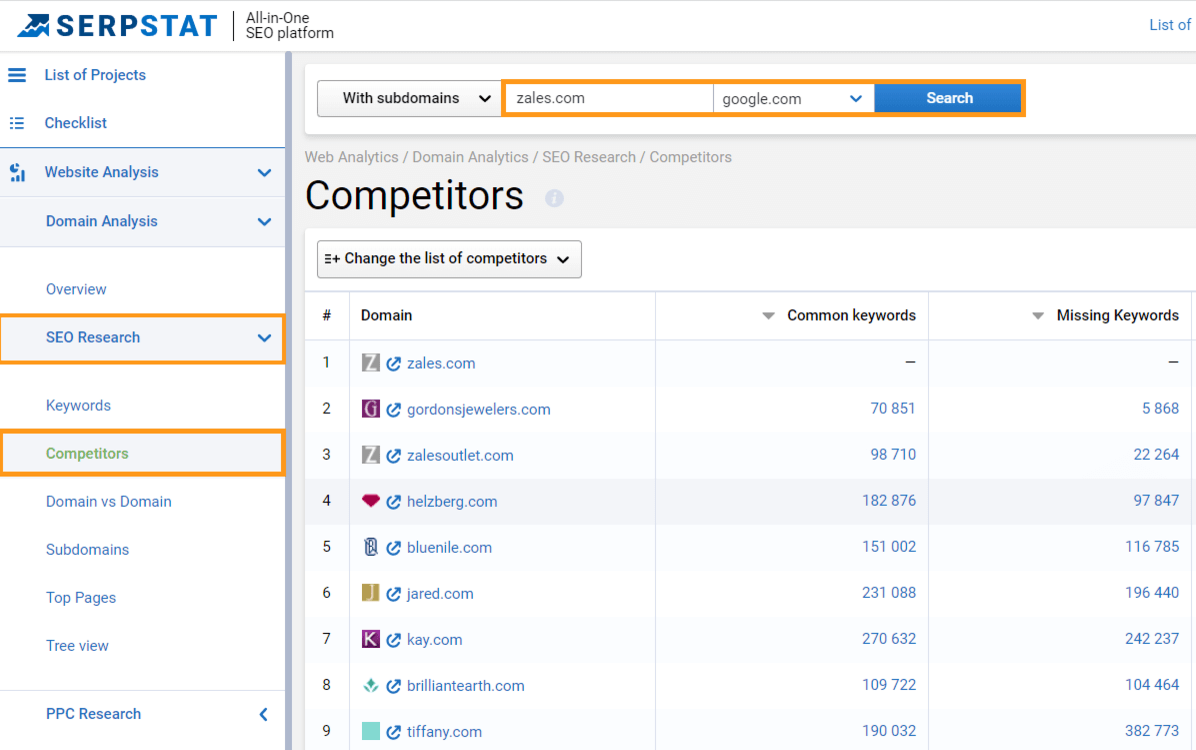Select Domain vs Domain in sidebar
Screen dimensions: 1196x750
tap(109, 501)
